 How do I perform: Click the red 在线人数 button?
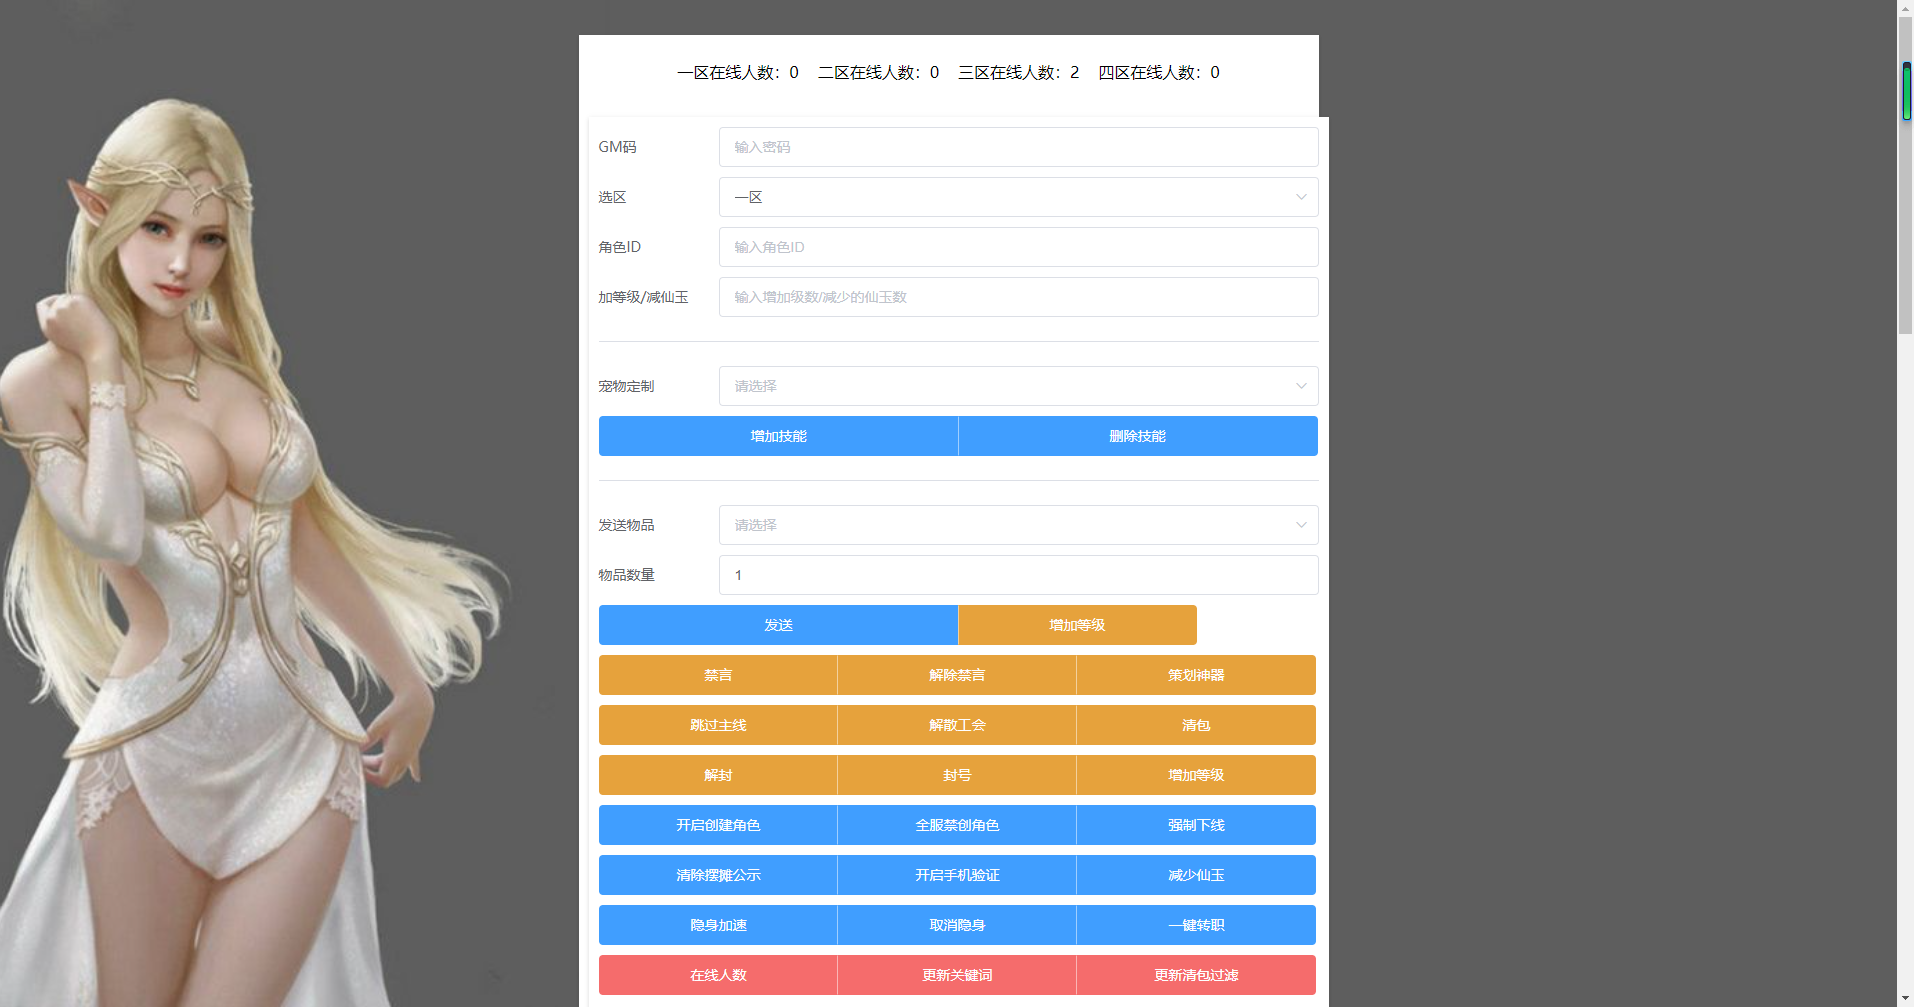click(718, 975)
